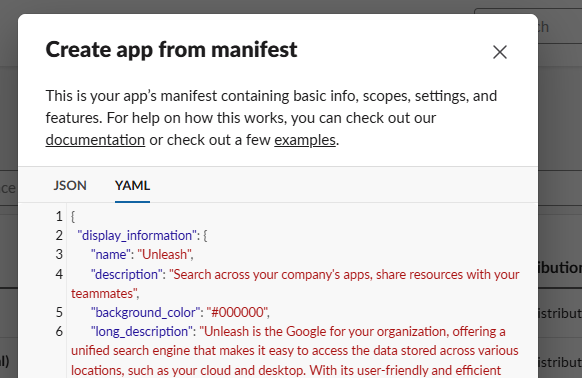Click the "long_description" key on line 6
Viewport: 582px width, 378px height.
point(142,332)
